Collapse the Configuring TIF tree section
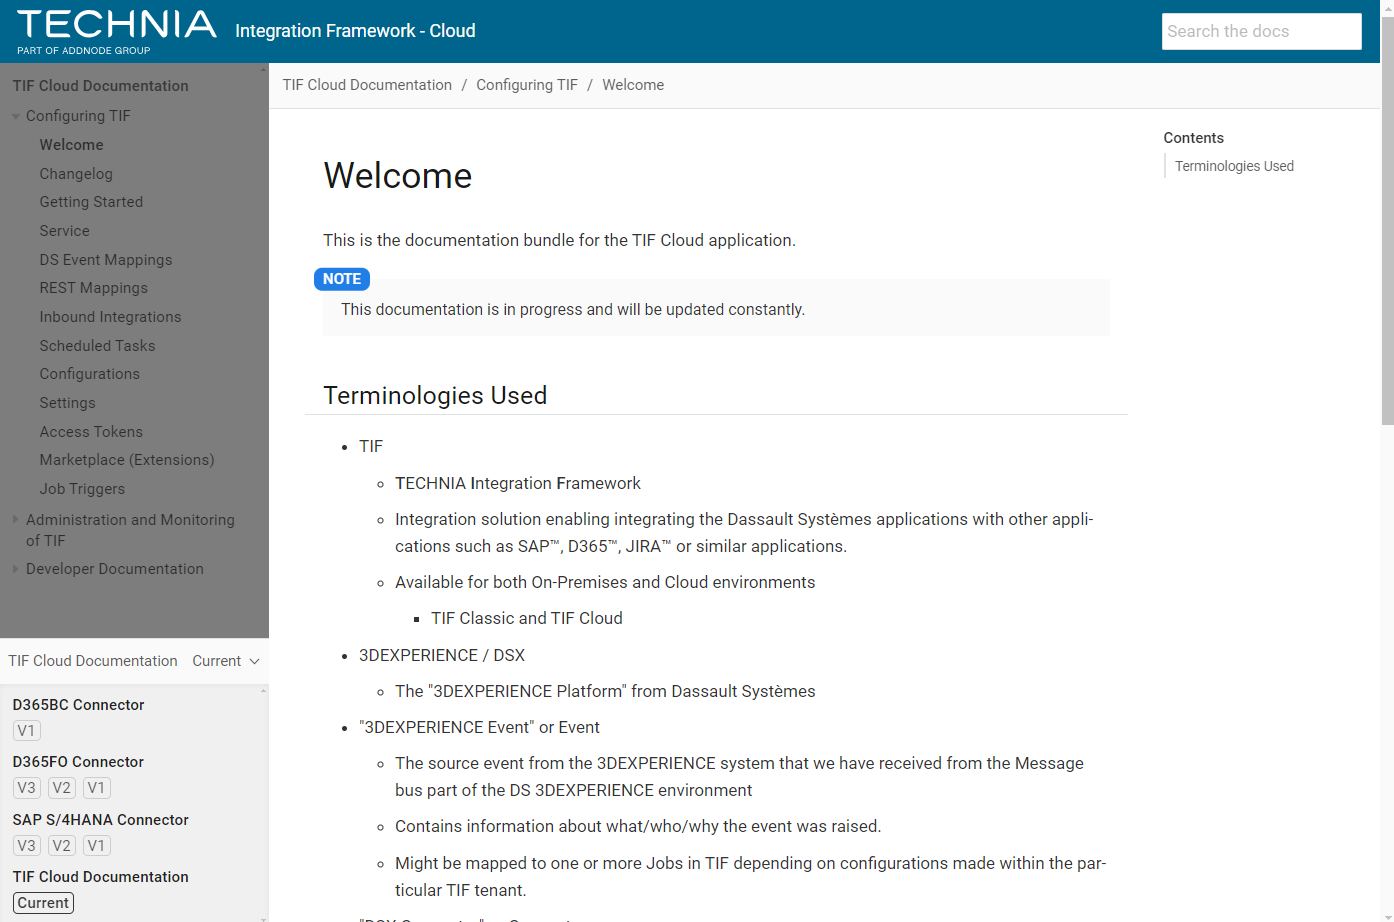 tap(16, 116)
